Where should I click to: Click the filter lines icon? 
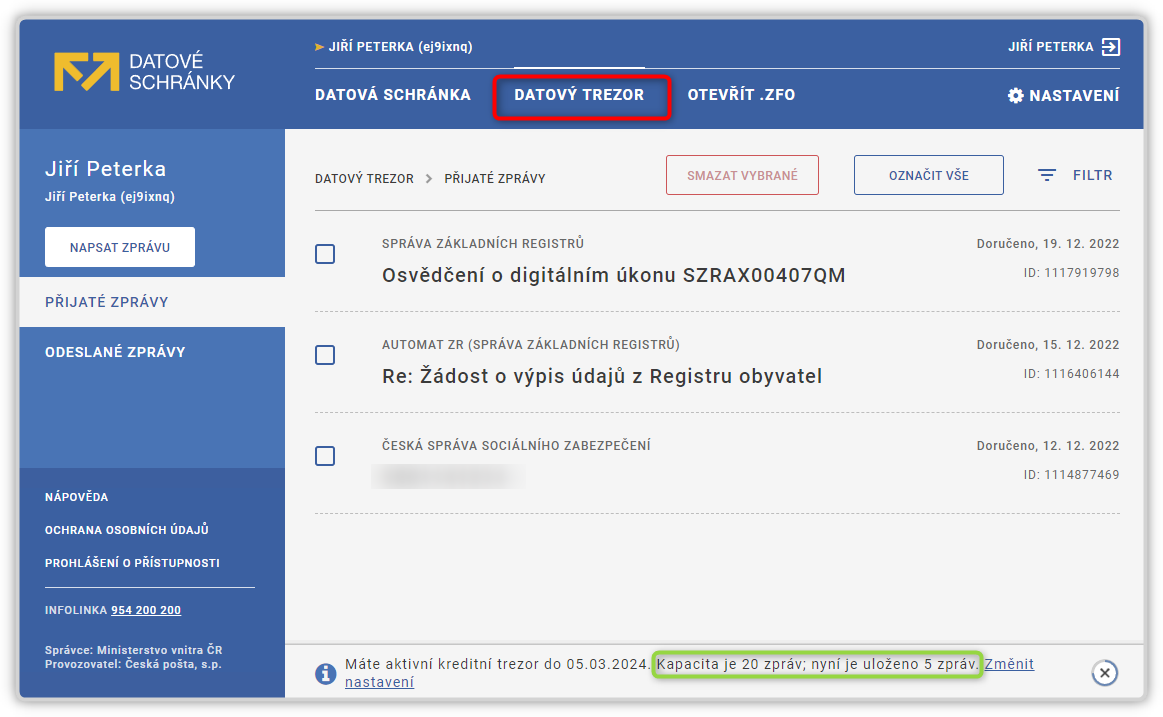pos(1047,175)
